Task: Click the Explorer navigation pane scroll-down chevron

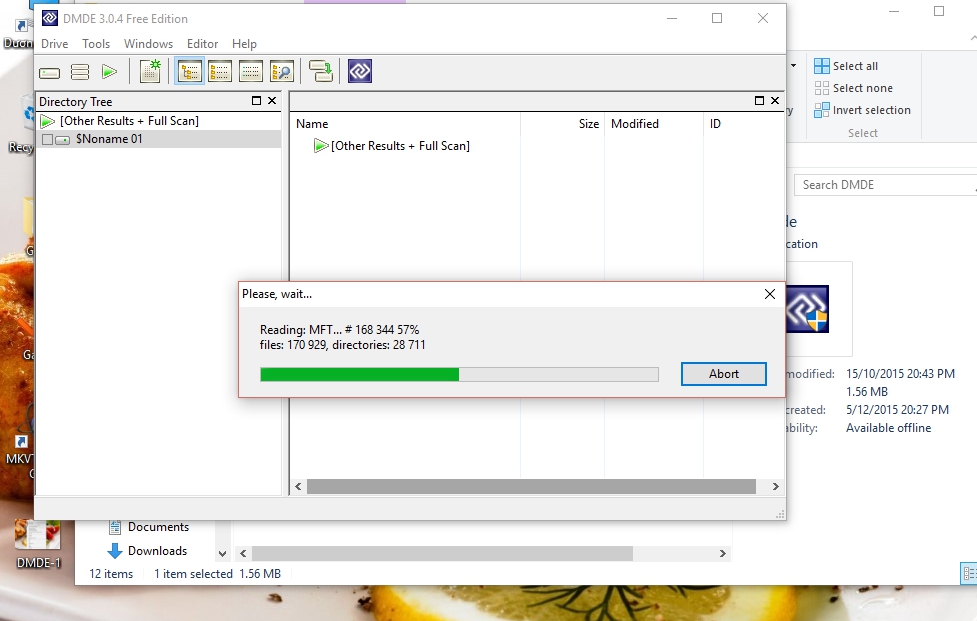Action: point(222,553)
